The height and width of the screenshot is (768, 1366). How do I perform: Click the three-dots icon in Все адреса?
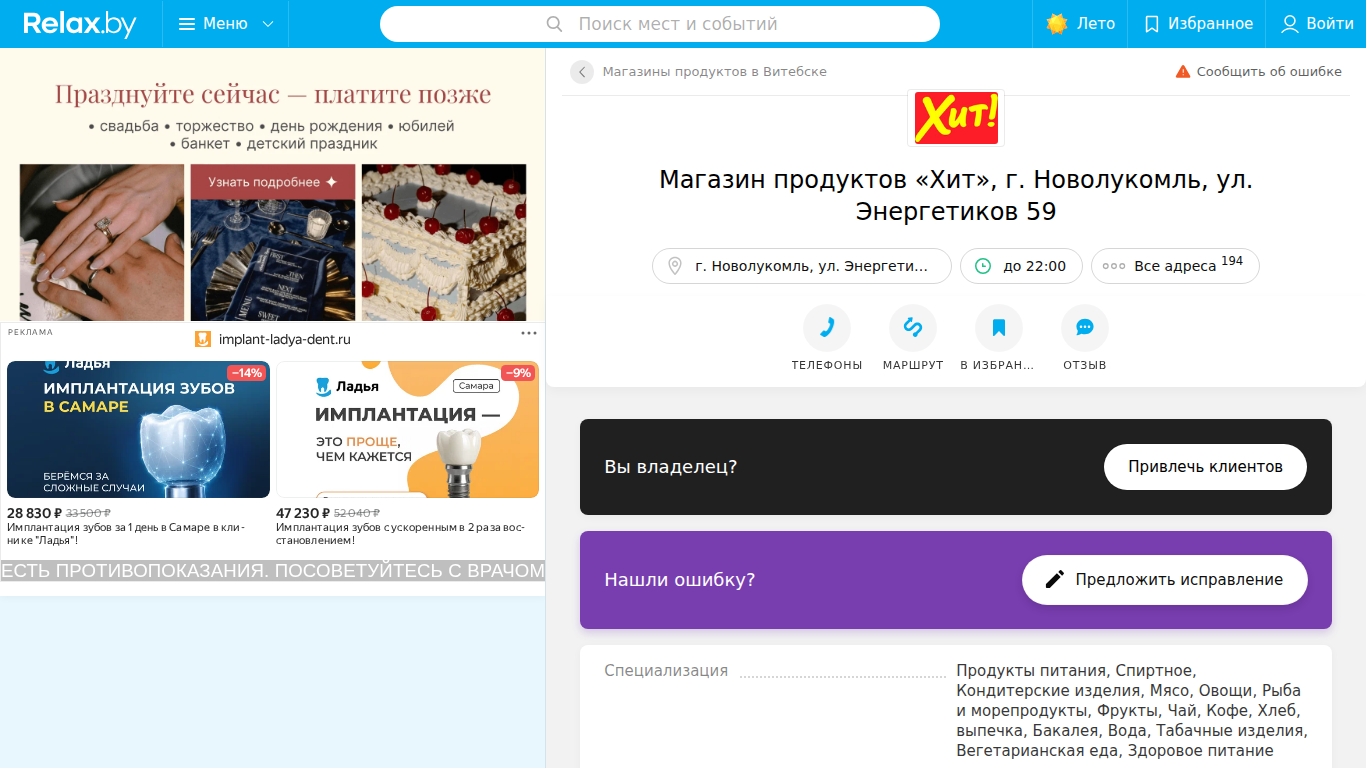tap(1115, 267)
